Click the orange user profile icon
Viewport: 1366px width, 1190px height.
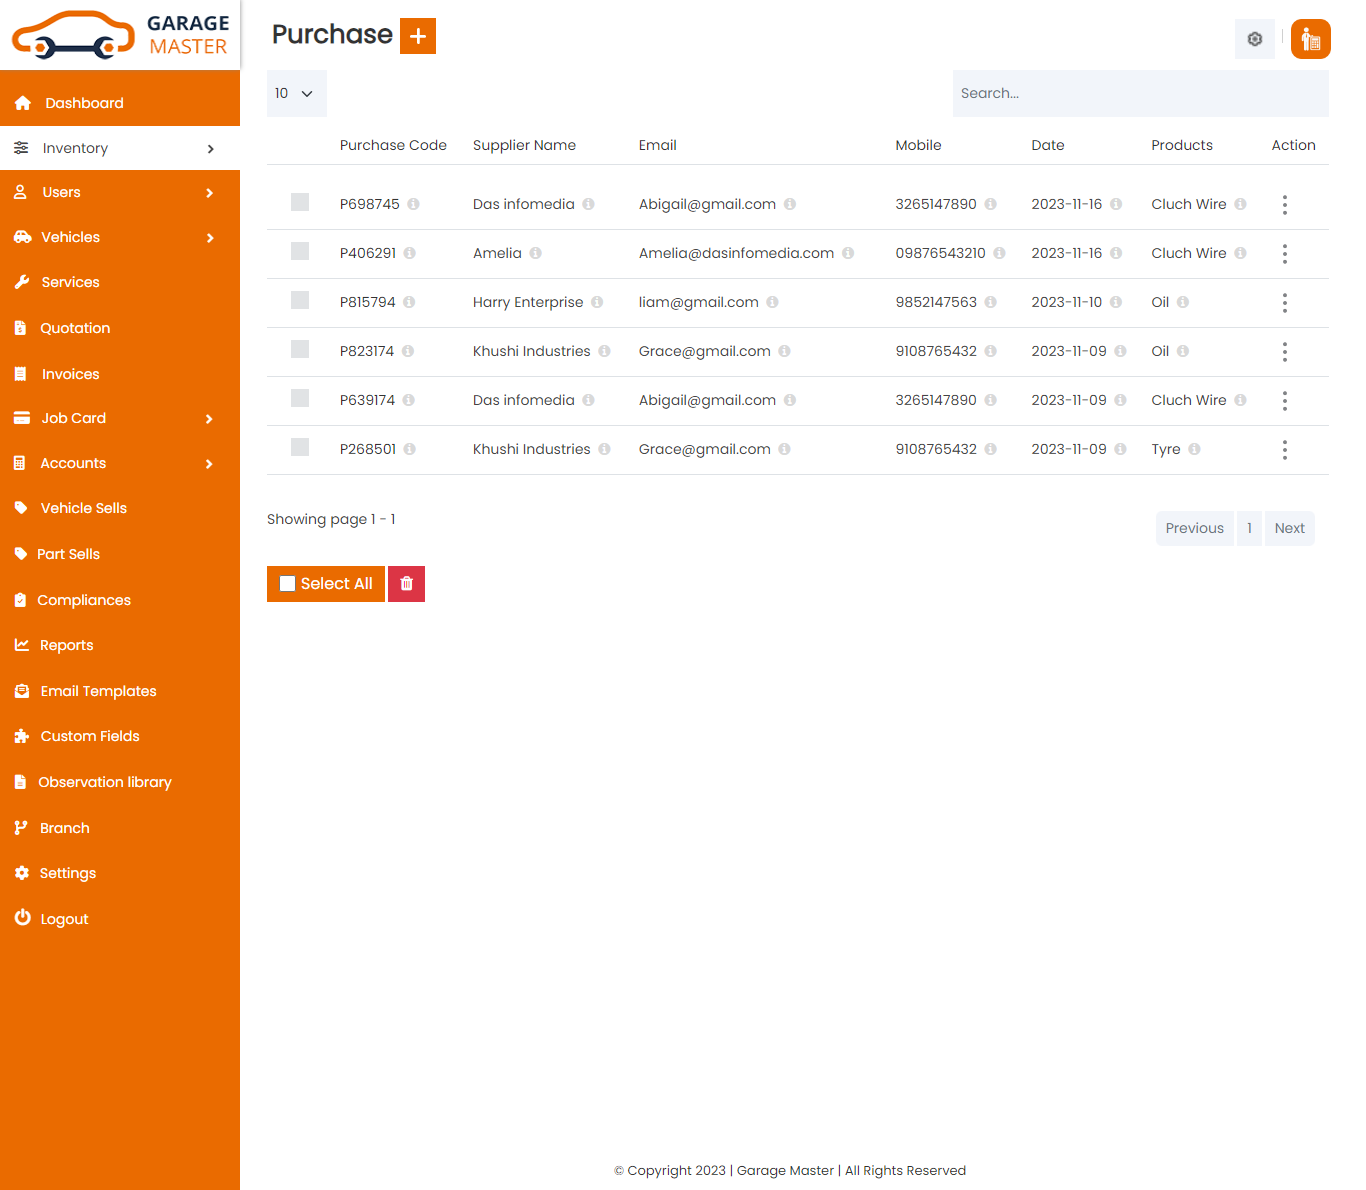tap(1310, 40)
